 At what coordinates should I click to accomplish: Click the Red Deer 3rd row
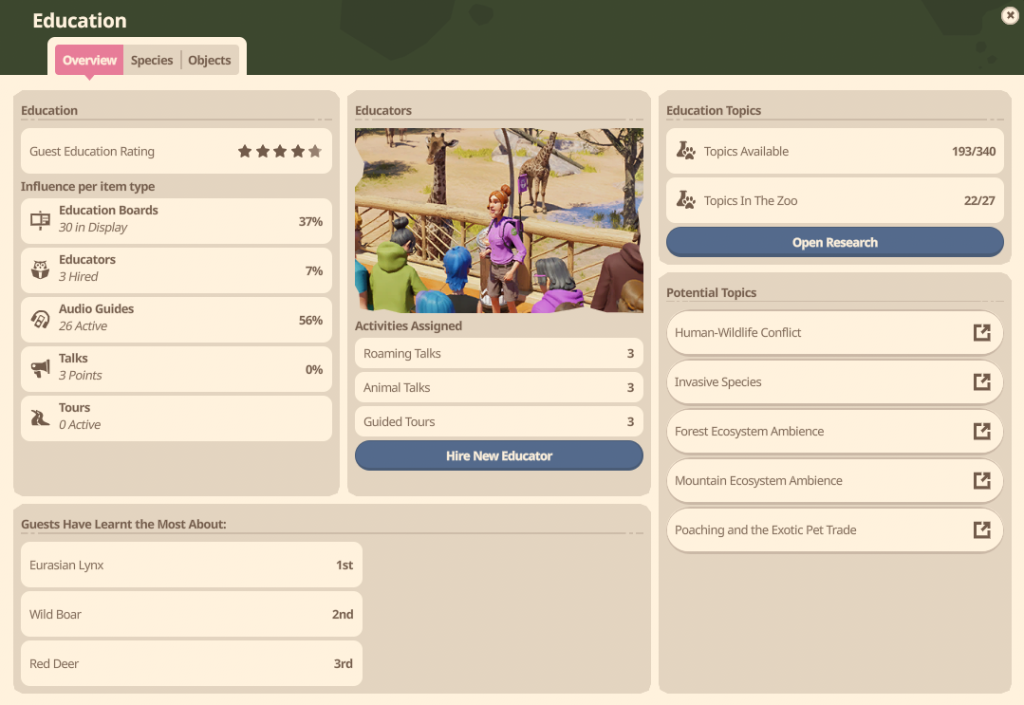click(191, 663)
